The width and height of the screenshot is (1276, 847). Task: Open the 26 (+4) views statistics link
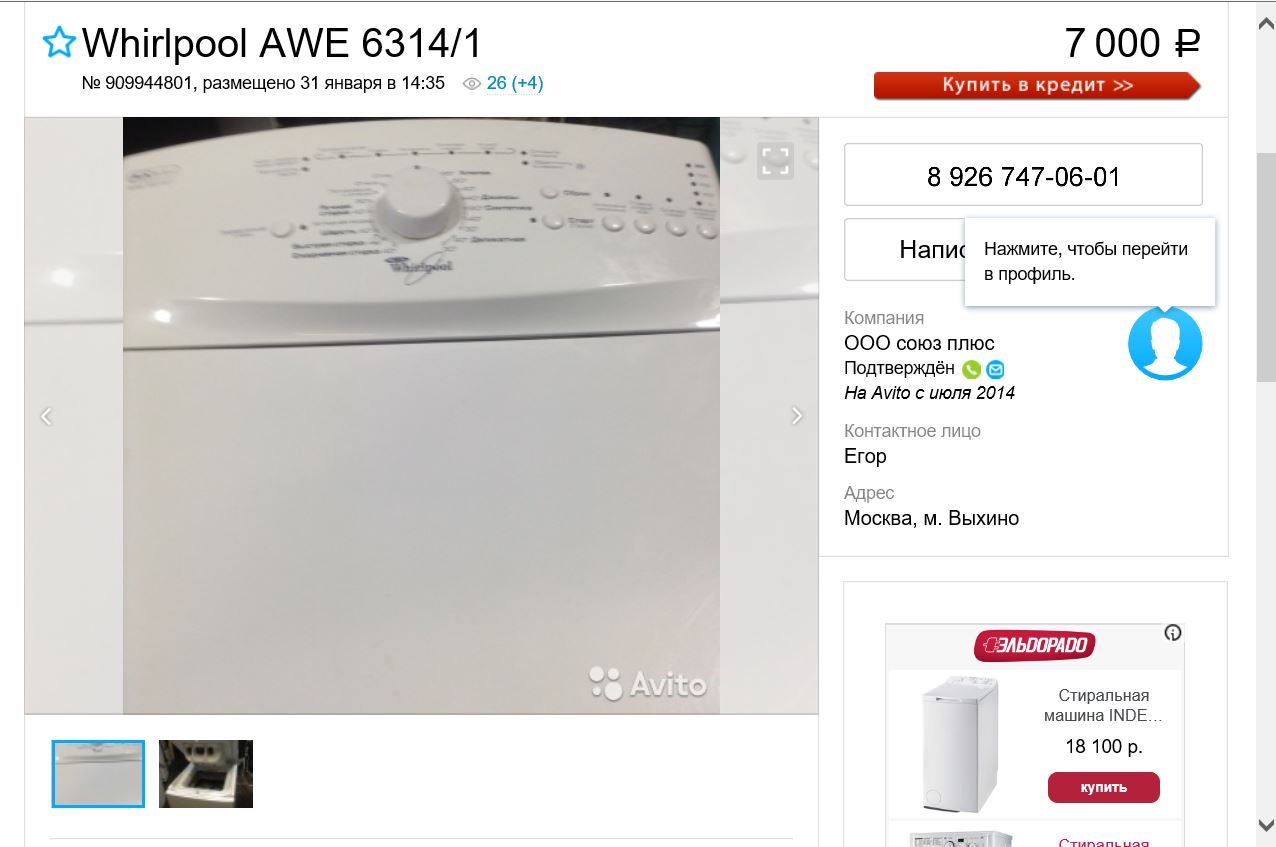point(515,83)
